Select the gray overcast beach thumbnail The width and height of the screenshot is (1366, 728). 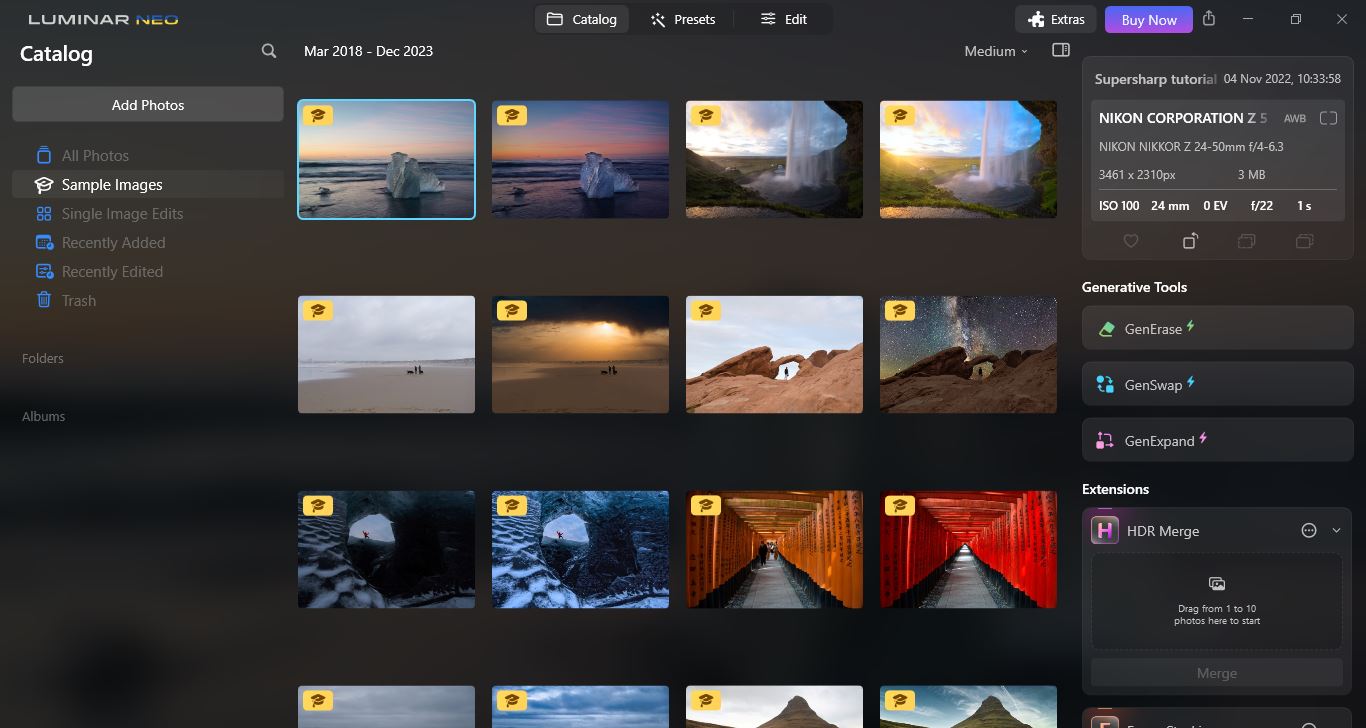386,354
